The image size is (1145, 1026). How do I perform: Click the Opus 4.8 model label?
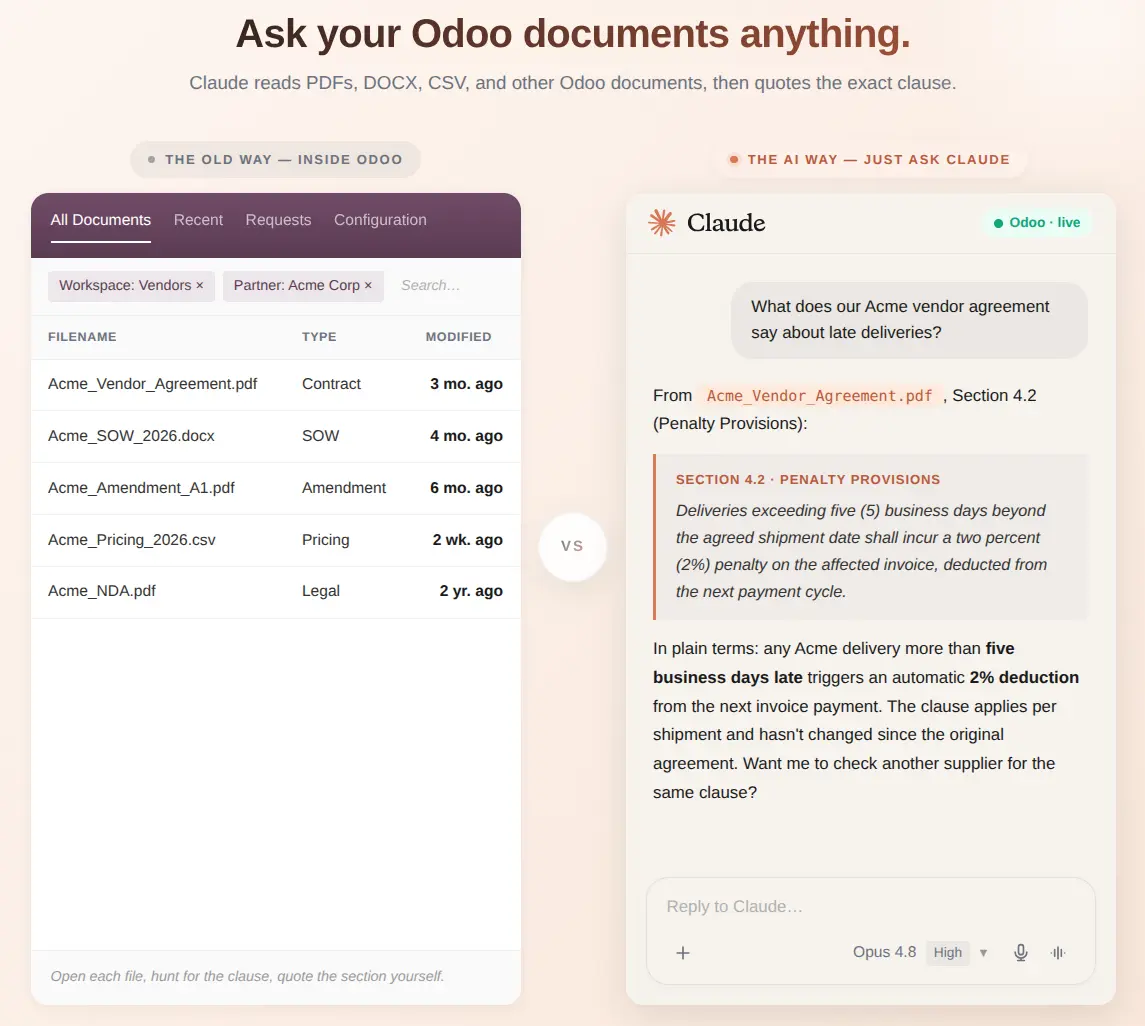point(884,952)
